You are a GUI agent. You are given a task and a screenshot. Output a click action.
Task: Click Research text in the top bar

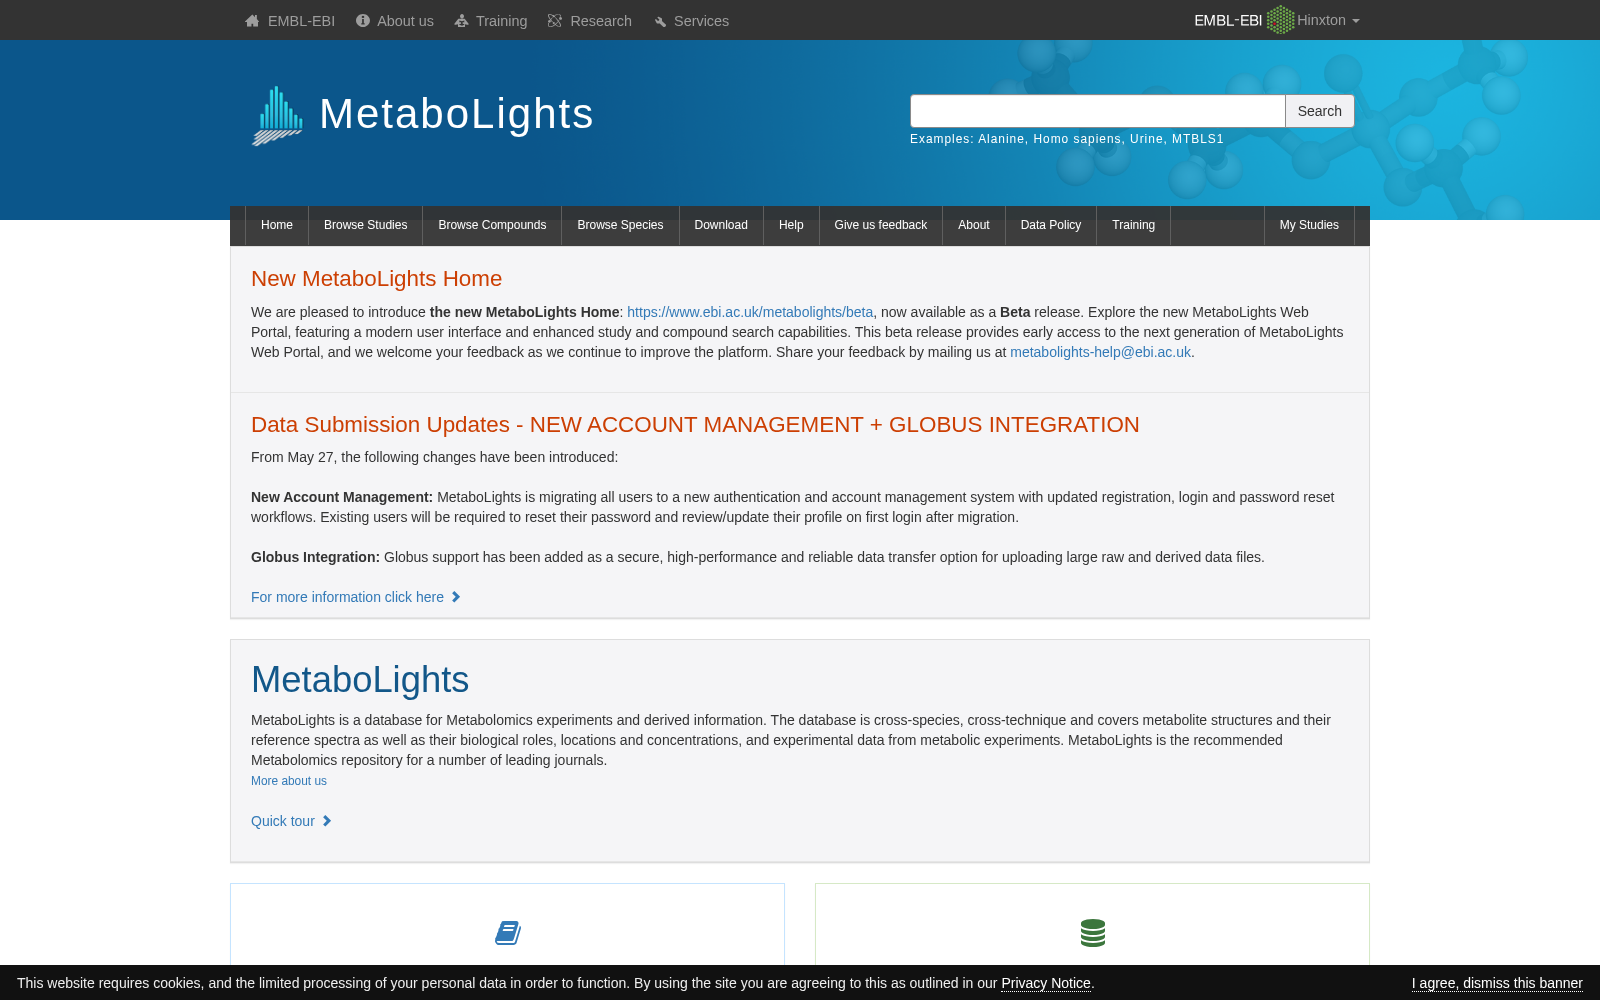click(x=601, y=21)
